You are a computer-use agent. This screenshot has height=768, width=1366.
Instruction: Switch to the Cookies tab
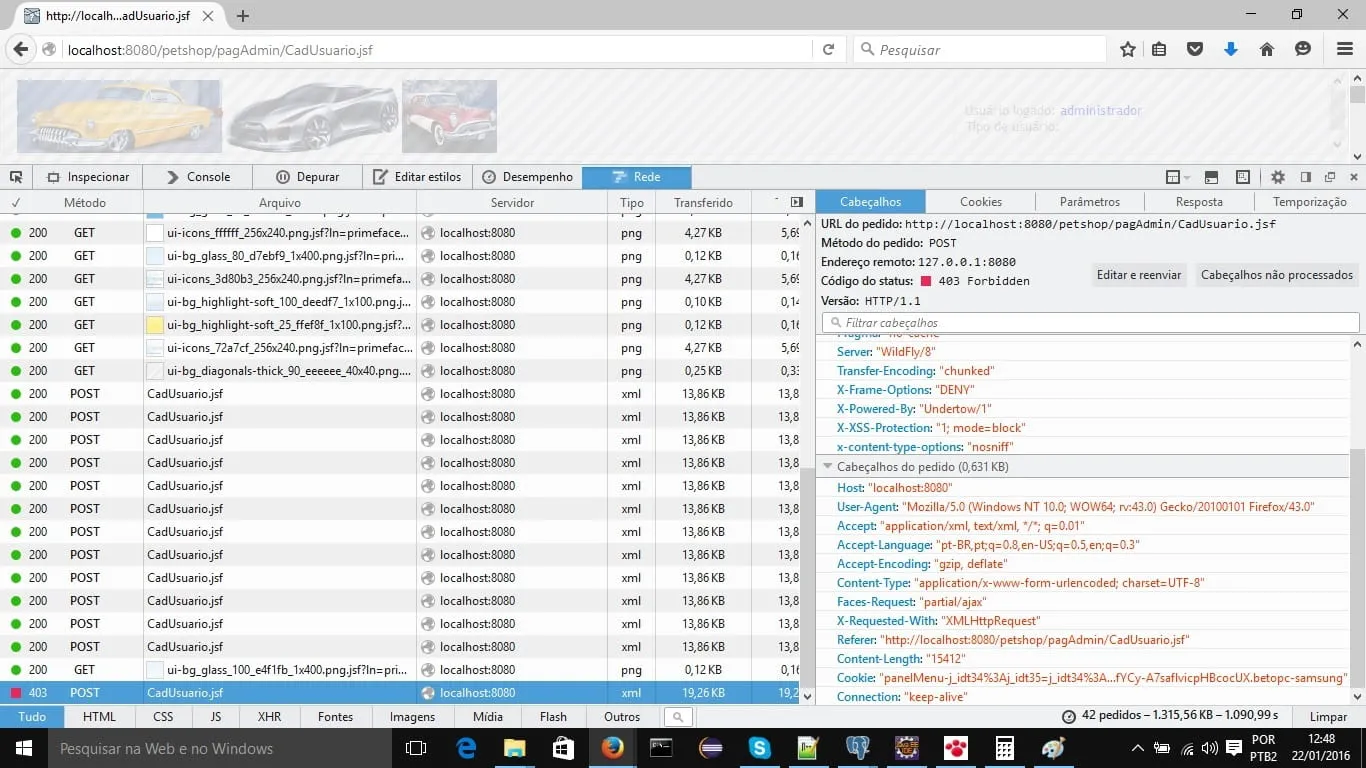tap(980, 202)
